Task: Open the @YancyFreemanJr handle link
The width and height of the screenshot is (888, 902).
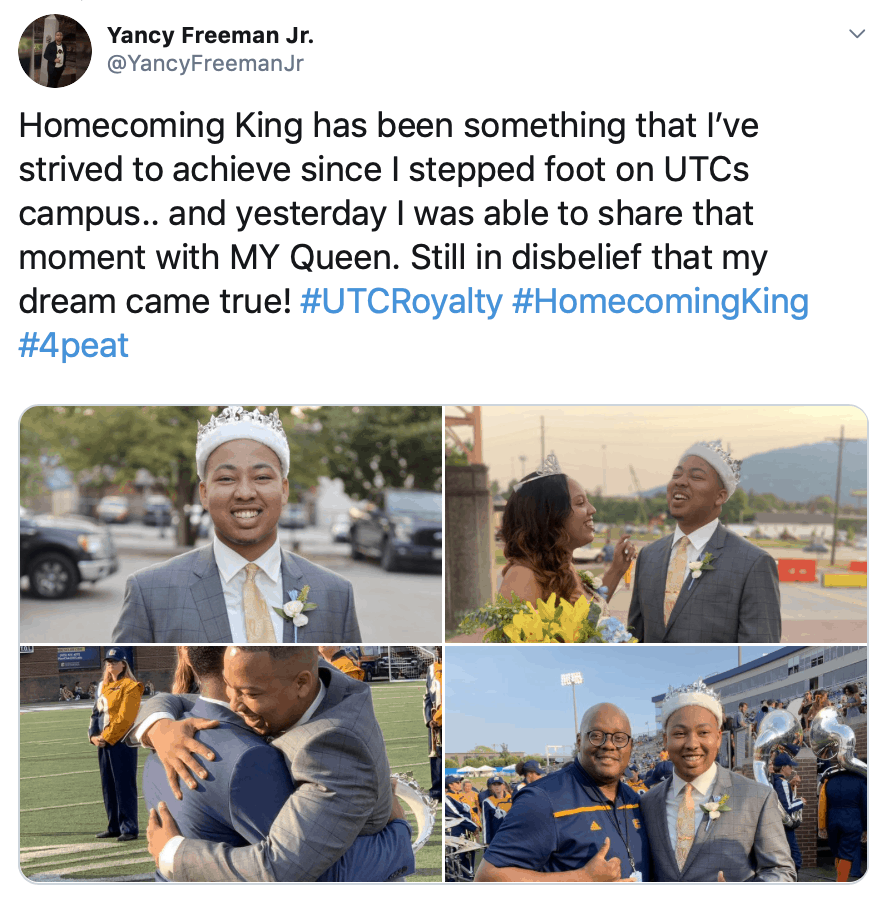Action: (205, 63)
